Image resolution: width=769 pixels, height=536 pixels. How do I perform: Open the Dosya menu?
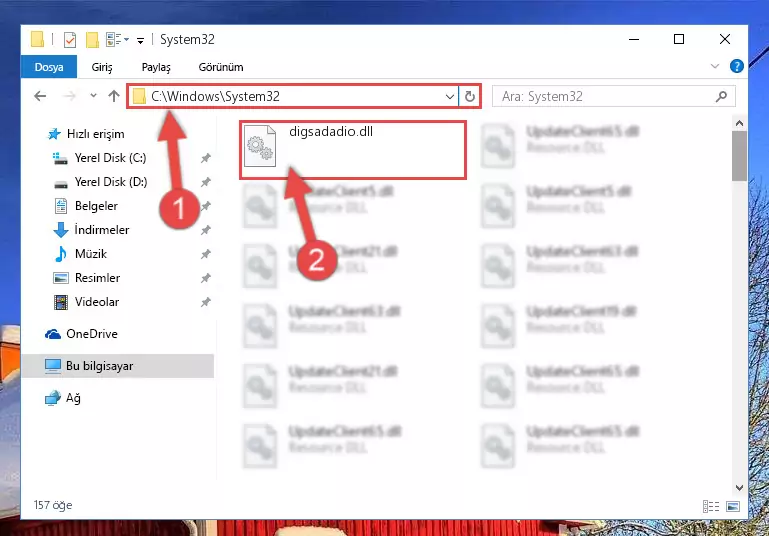click(49, 67)
